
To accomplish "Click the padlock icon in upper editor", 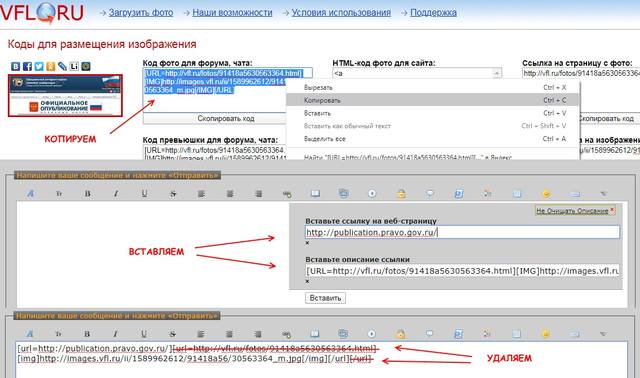I will pos(401,194).
